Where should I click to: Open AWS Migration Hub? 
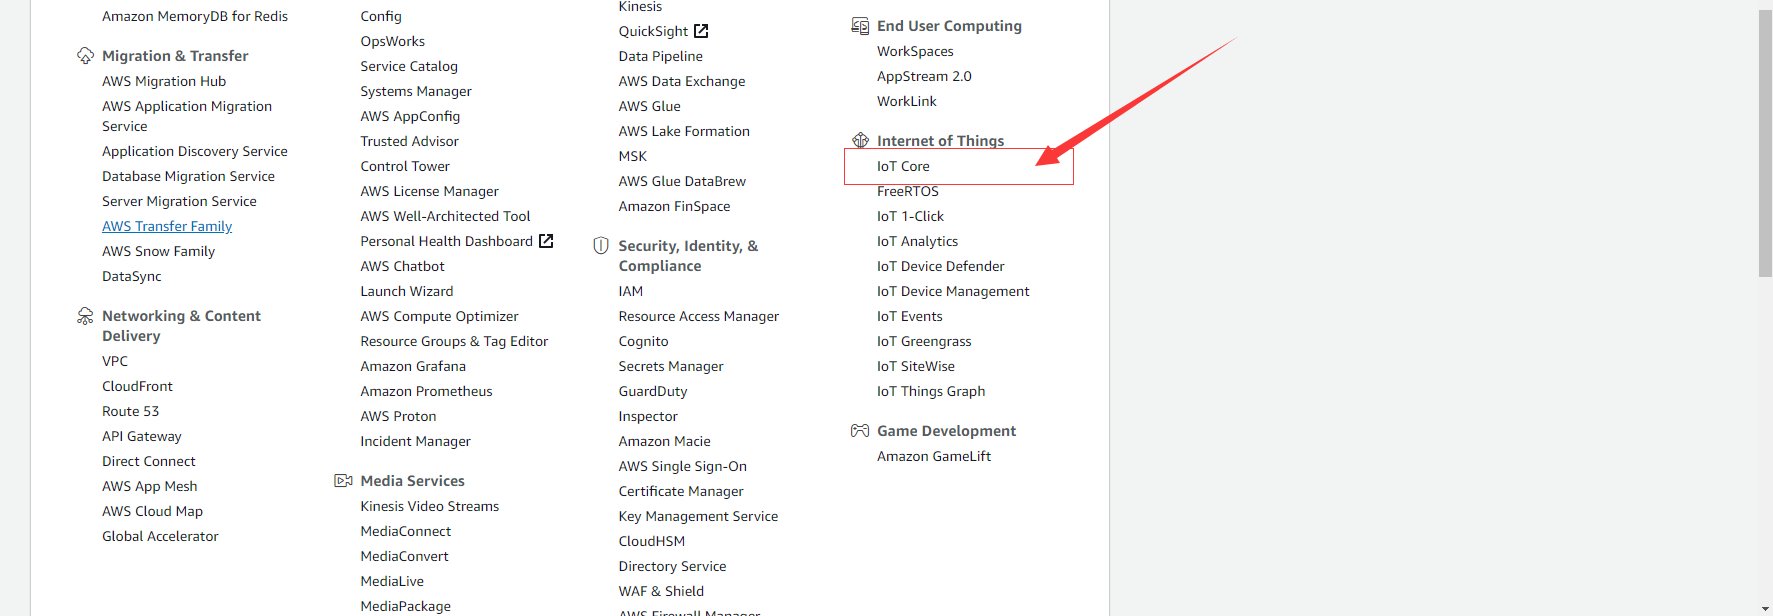pyautogui.click(x=164, y=81)
